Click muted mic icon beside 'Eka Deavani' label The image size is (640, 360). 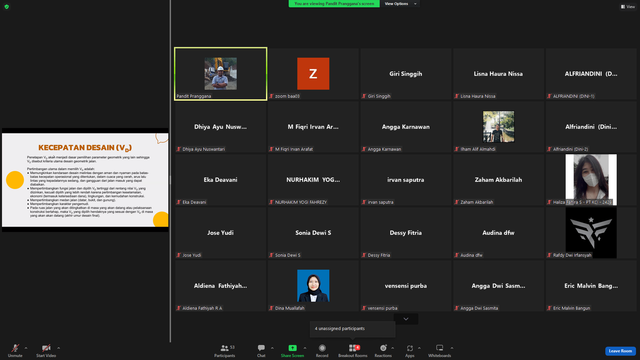click(179, 202)
